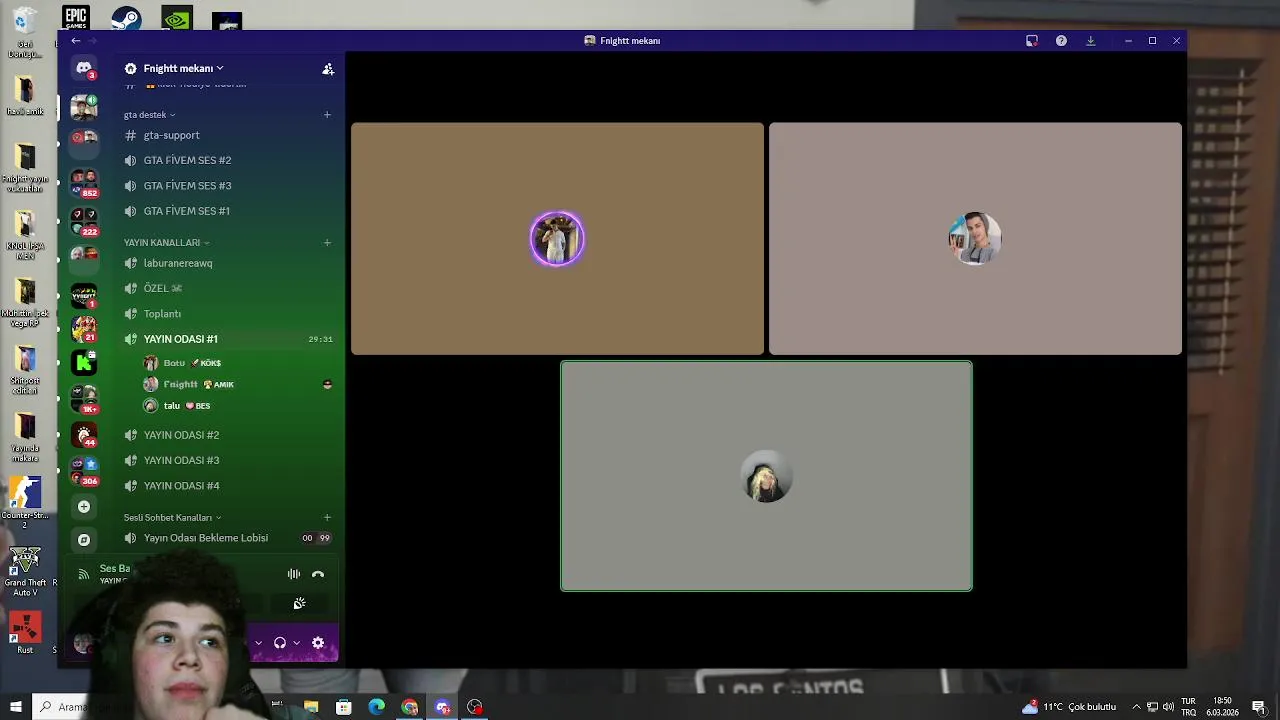Join YAYIN ODASI #3 voice channel
Viewport: 1280px width, 720px height.
coord(228,460)
